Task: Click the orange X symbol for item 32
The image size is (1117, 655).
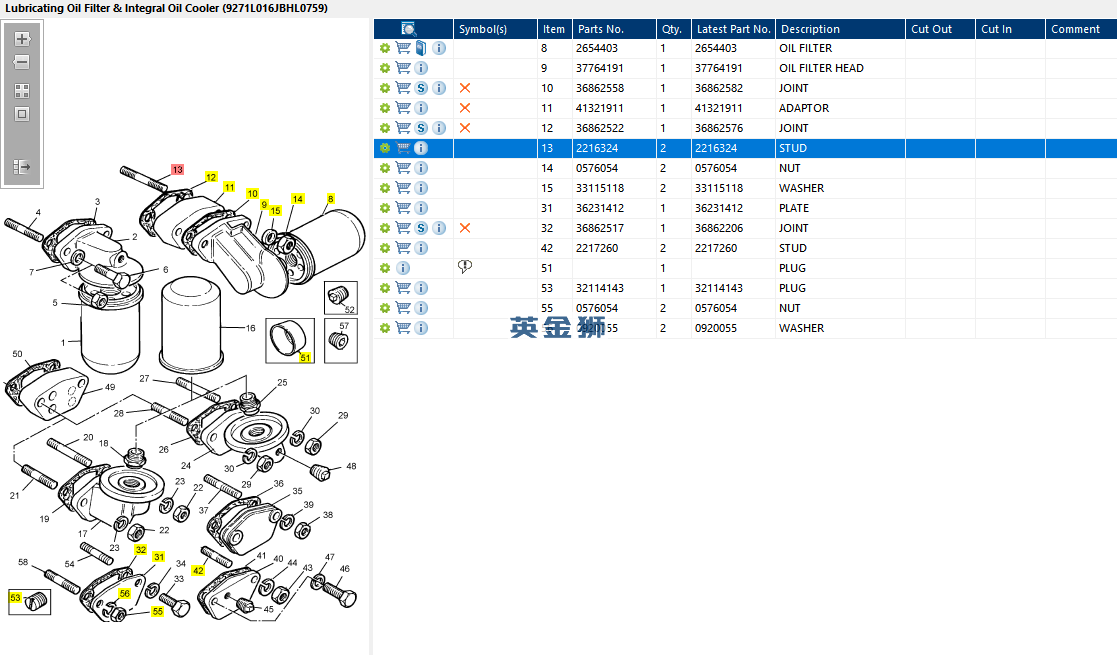Action: coord(464,227)
